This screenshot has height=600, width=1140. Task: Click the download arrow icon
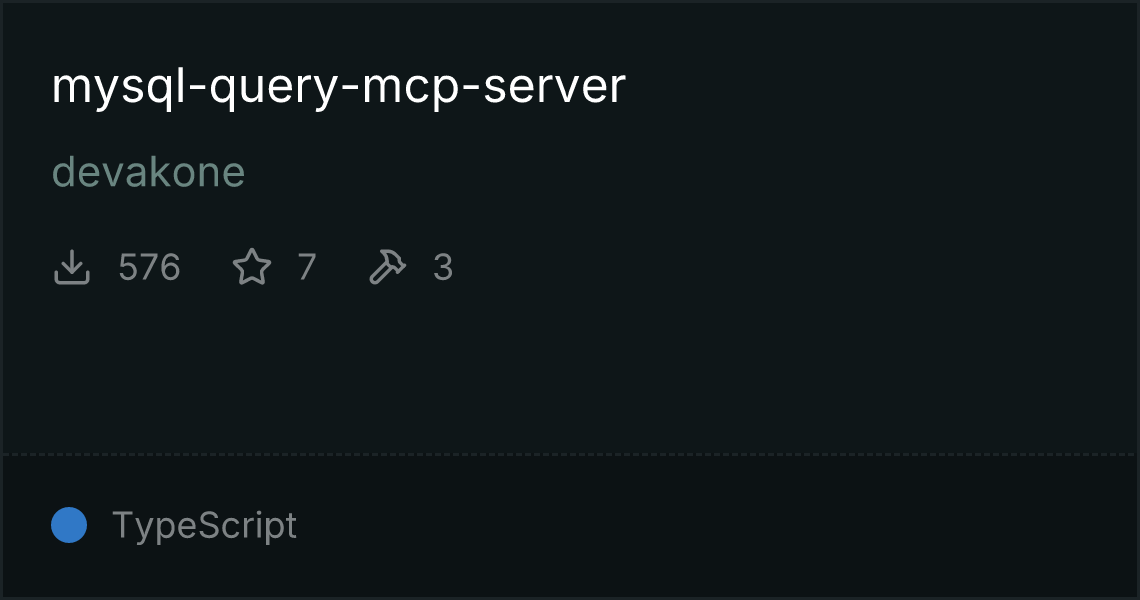[x=72, y=267]
